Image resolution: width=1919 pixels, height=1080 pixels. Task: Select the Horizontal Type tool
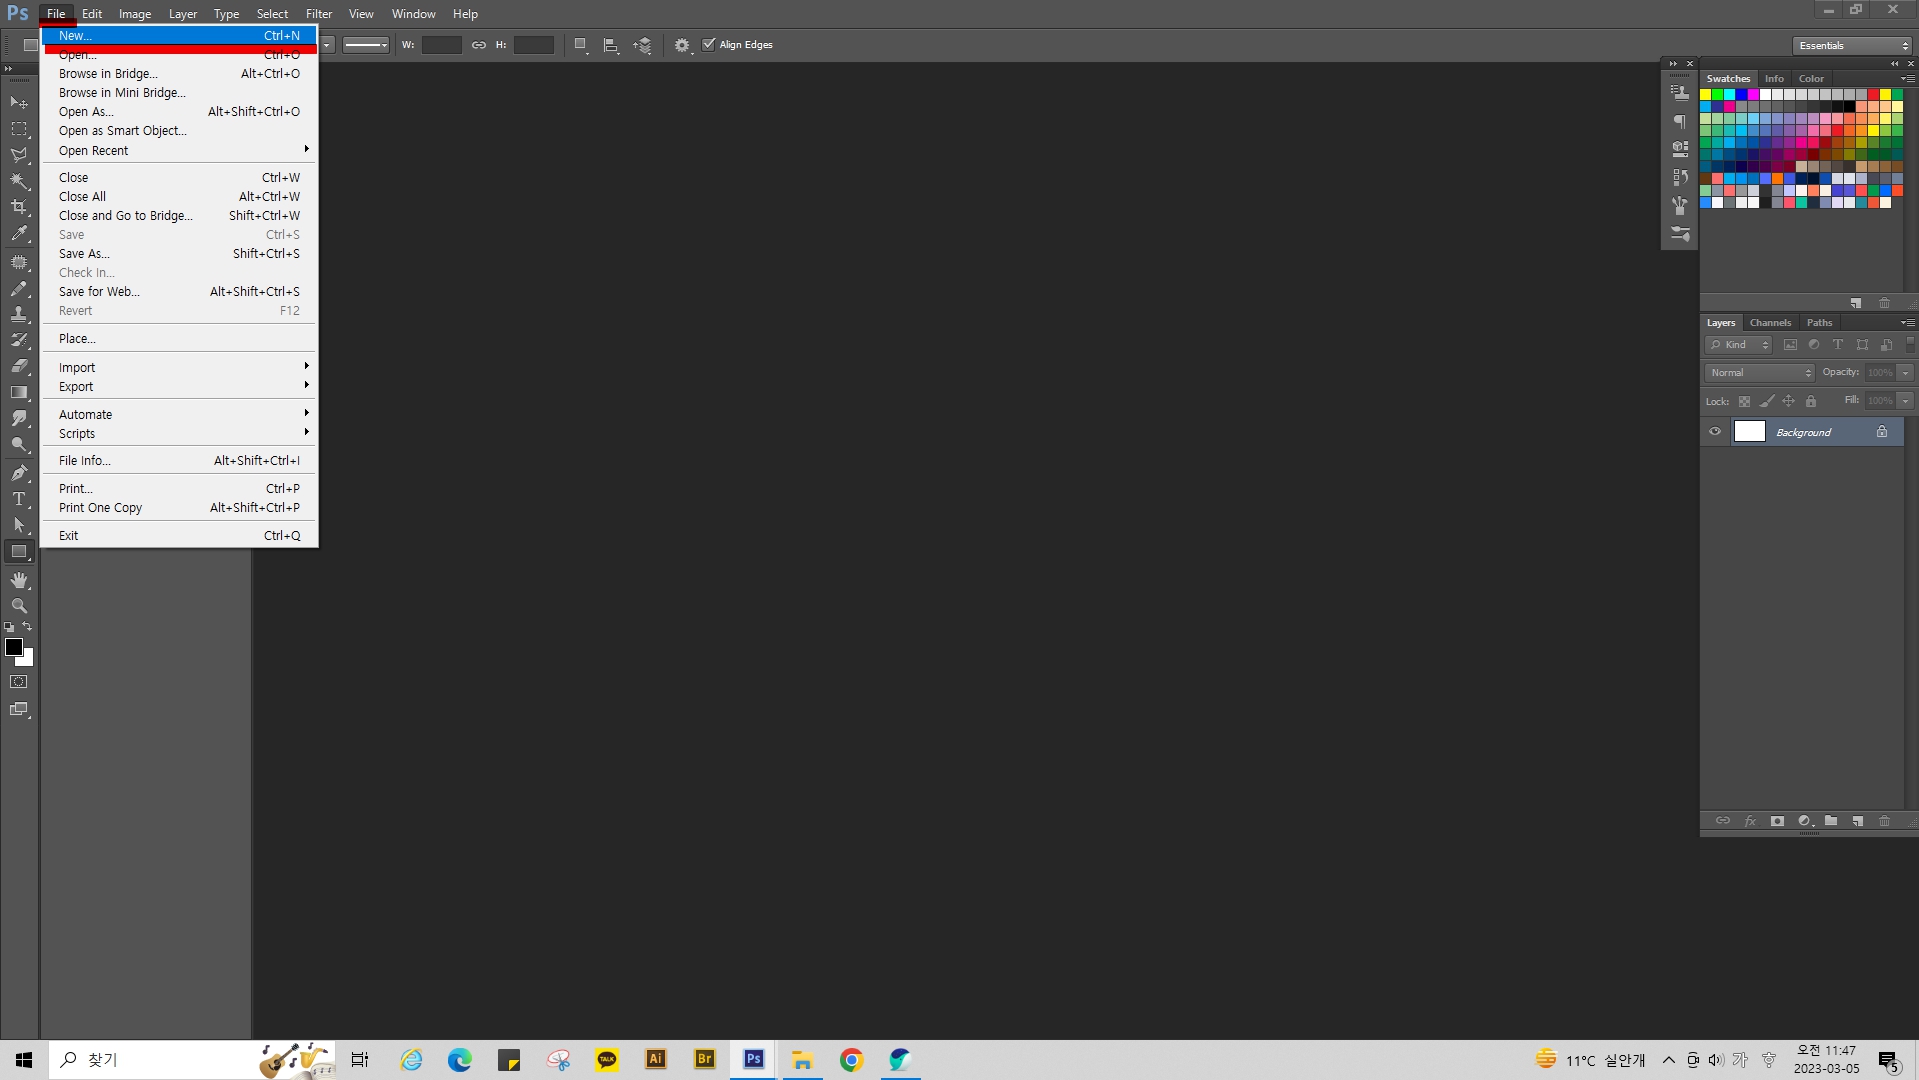pyautogui.click(x=19, y=499)
